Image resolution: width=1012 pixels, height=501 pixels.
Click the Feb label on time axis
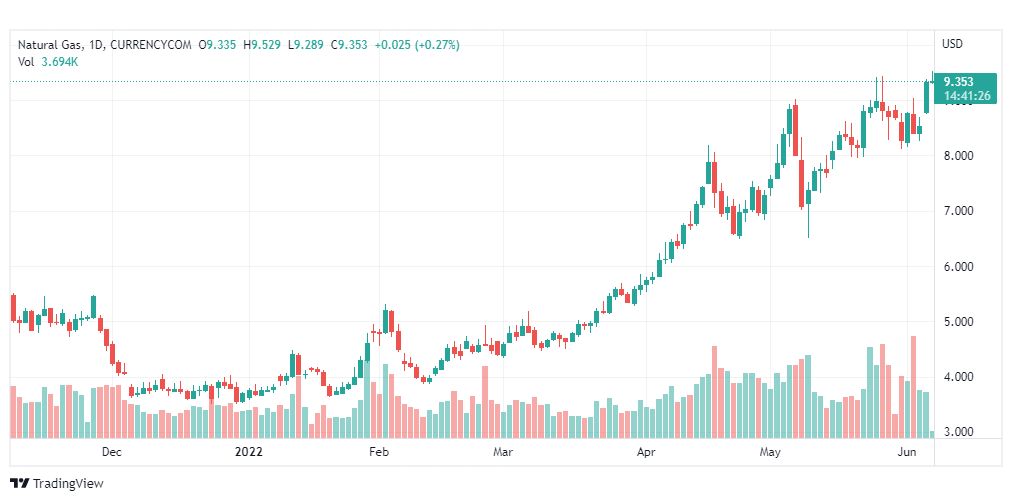click(378, 453)
